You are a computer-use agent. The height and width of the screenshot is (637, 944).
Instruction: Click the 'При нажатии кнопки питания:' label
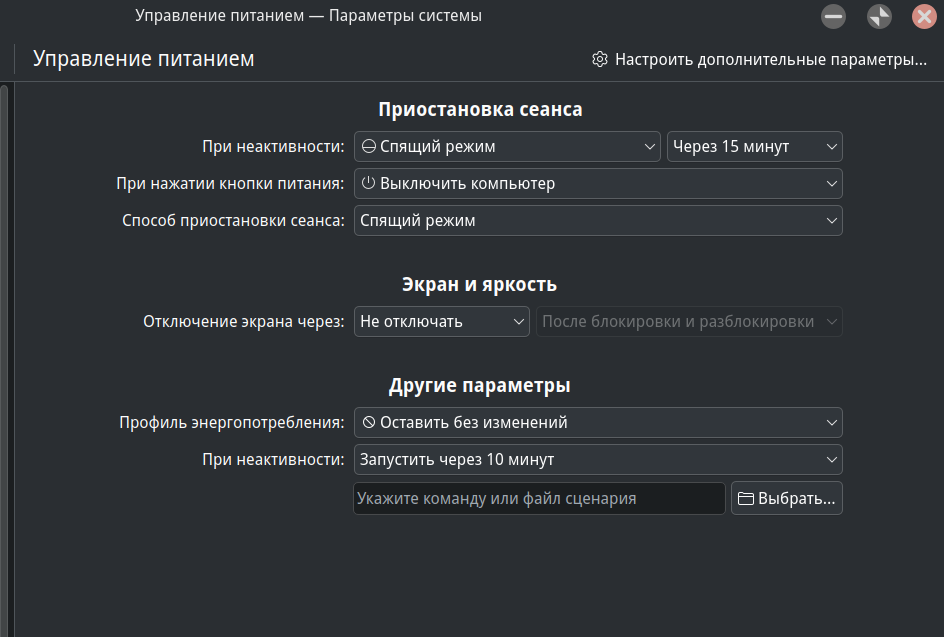click(x=230, y=184)
